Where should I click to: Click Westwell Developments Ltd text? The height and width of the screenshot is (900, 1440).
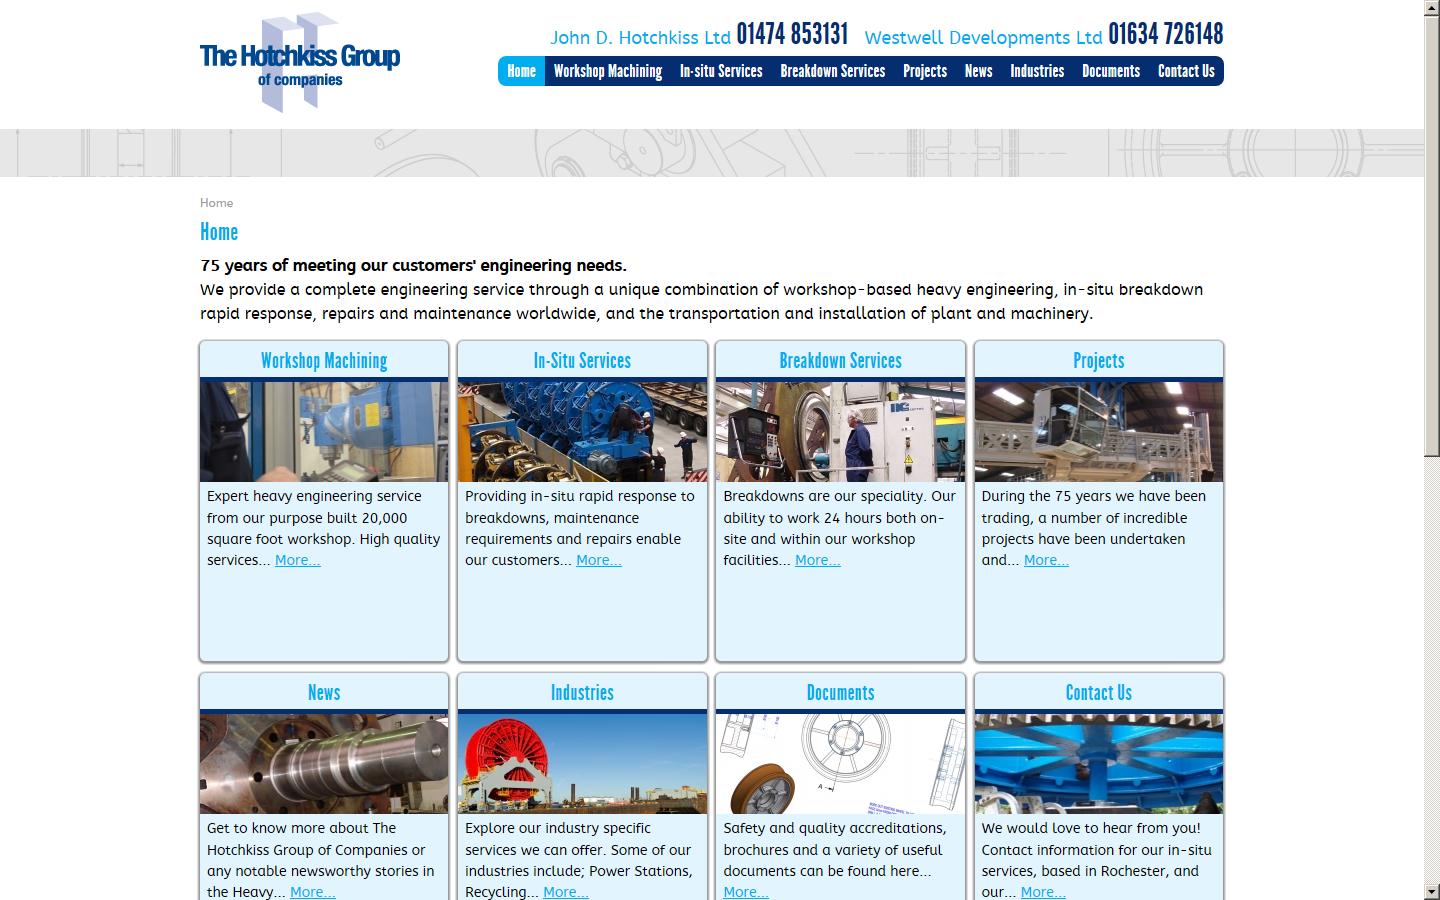983,38
